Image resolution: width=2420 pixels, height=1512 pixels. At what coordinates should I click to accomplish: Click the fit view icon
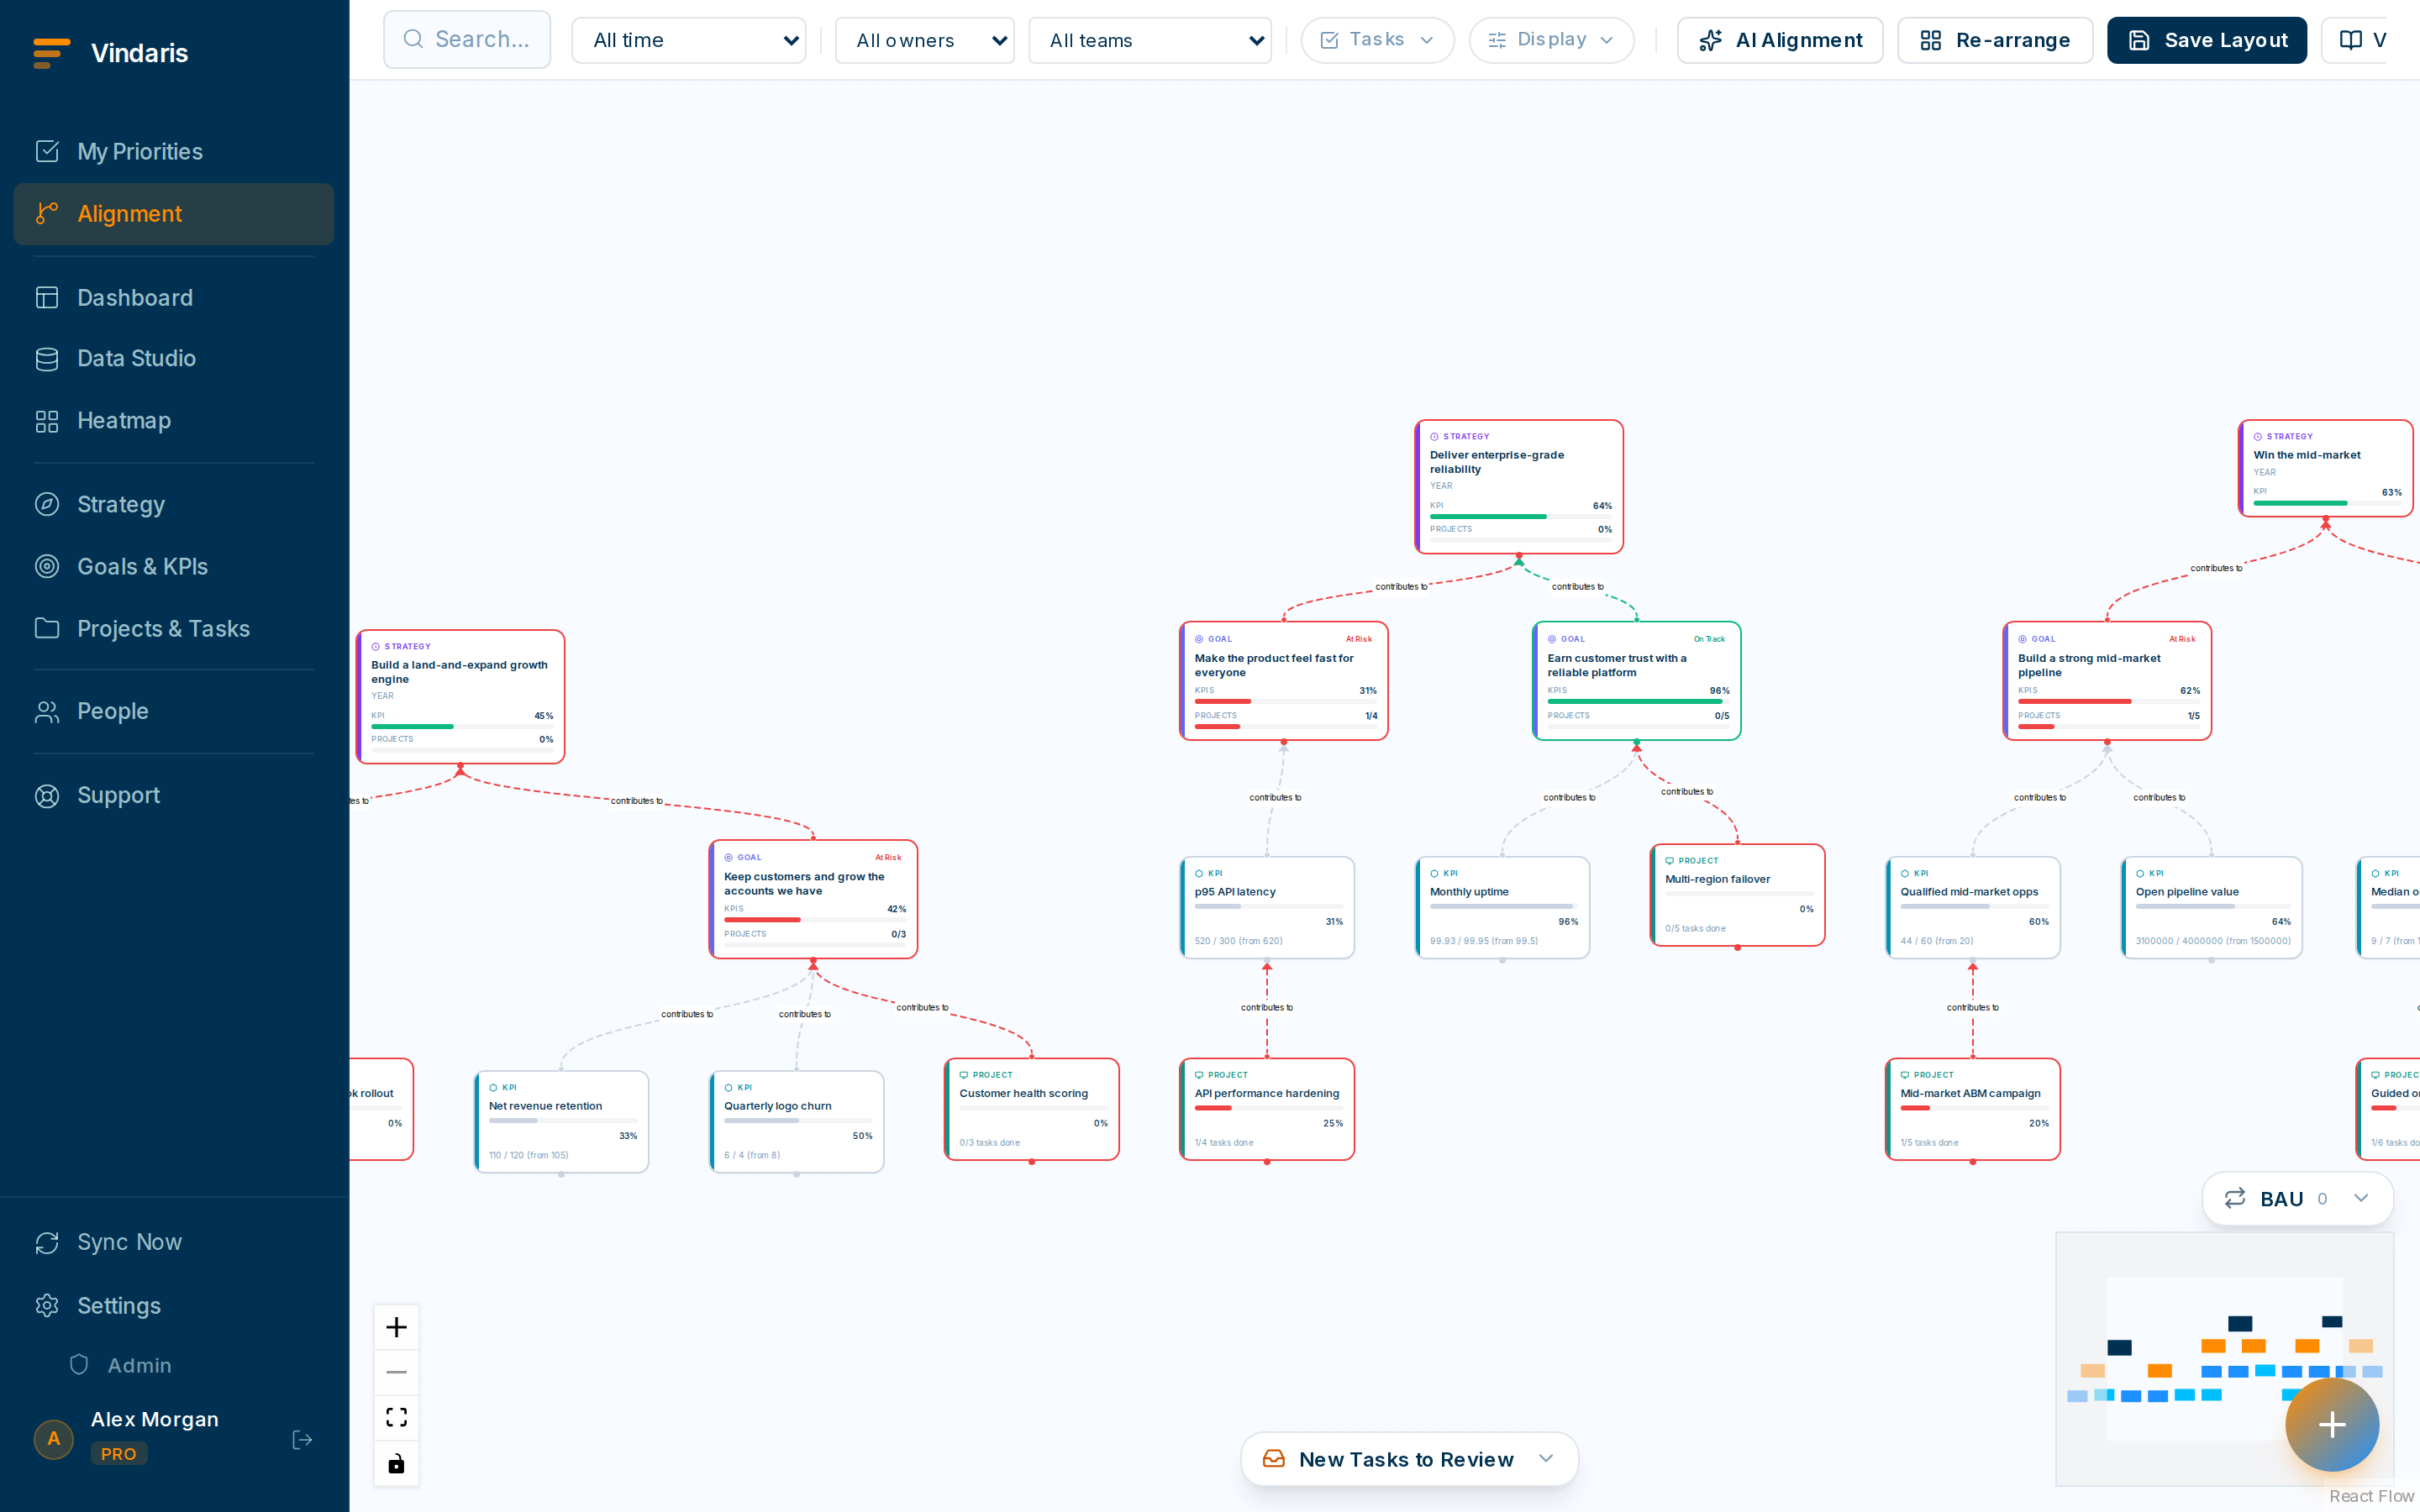tap(396, 1417)
